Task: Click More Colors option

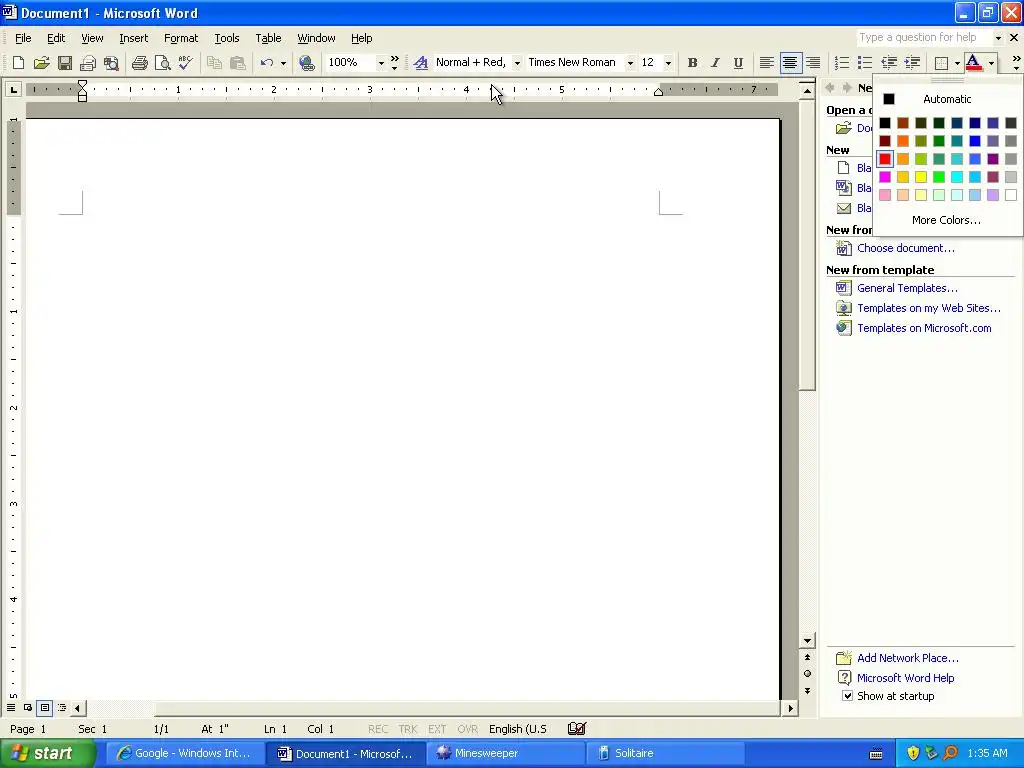Action: [x=947, y=220]
